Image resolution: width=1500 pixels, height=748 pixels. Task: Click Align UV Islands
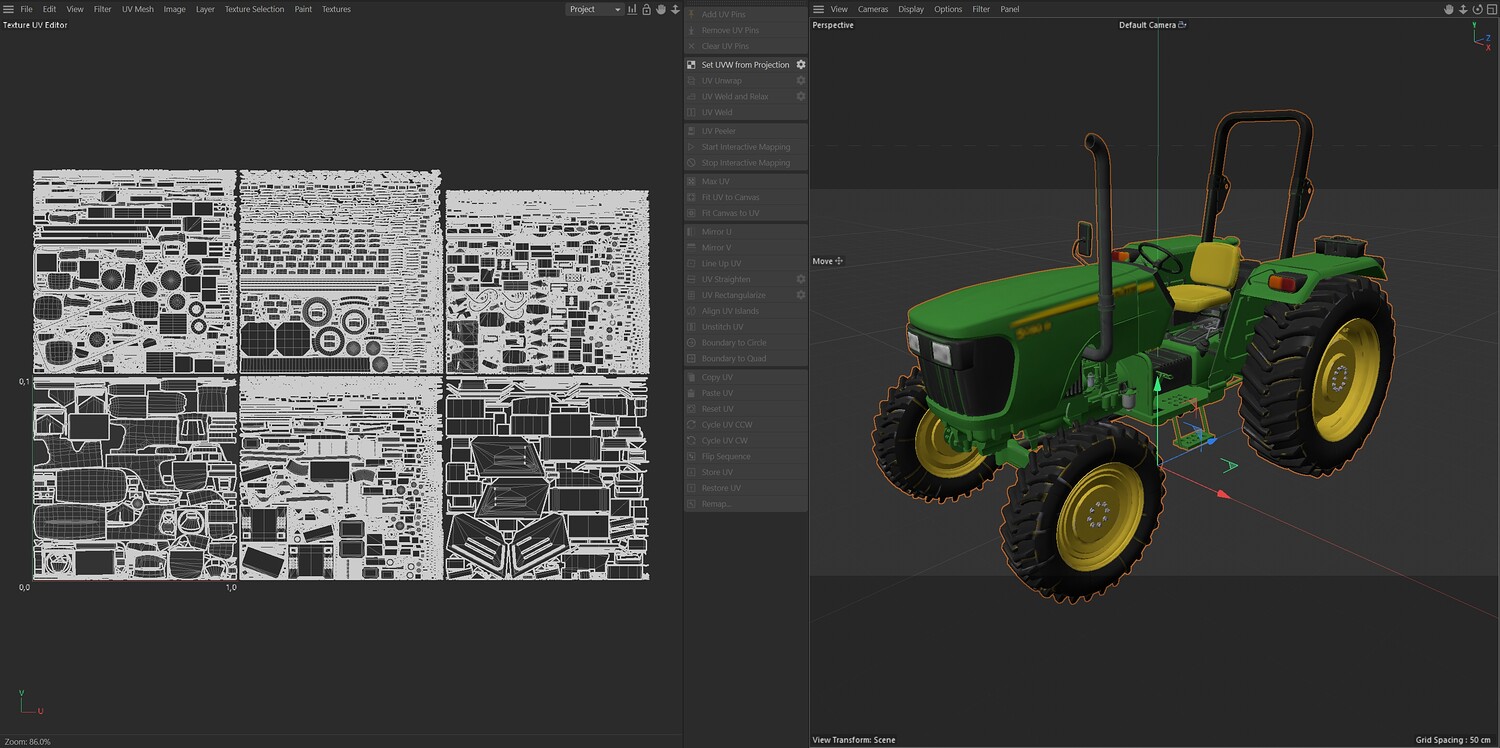(x=730, y=311)
